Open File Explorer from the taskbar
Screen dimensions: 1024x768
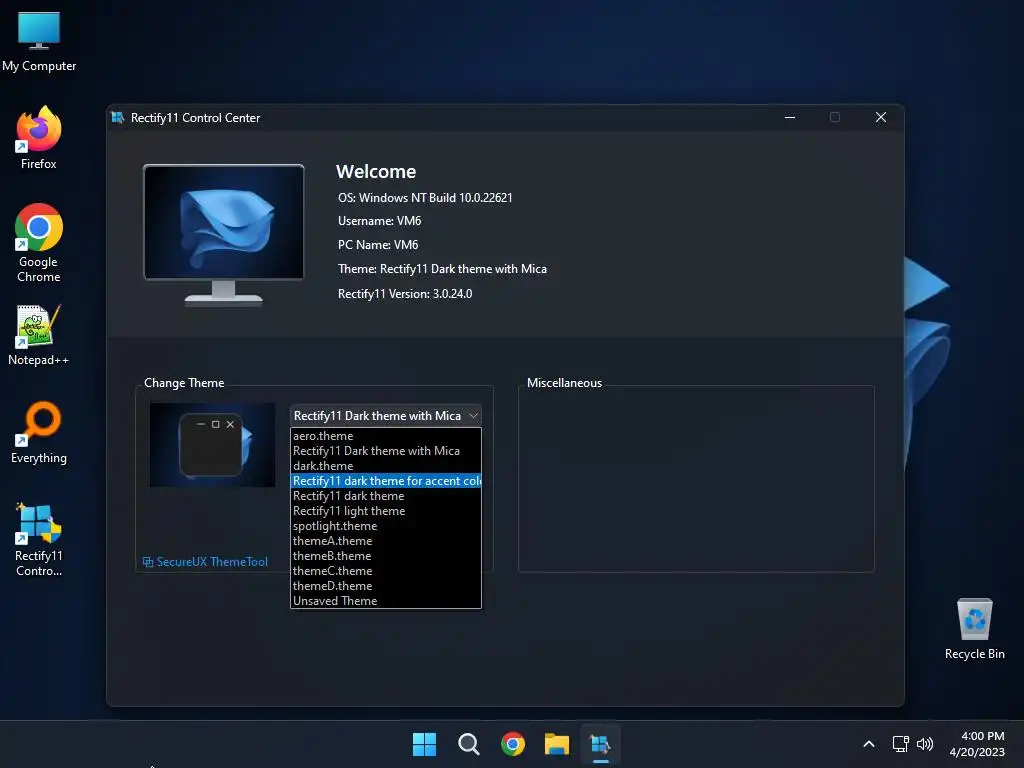tap(556, 744)
